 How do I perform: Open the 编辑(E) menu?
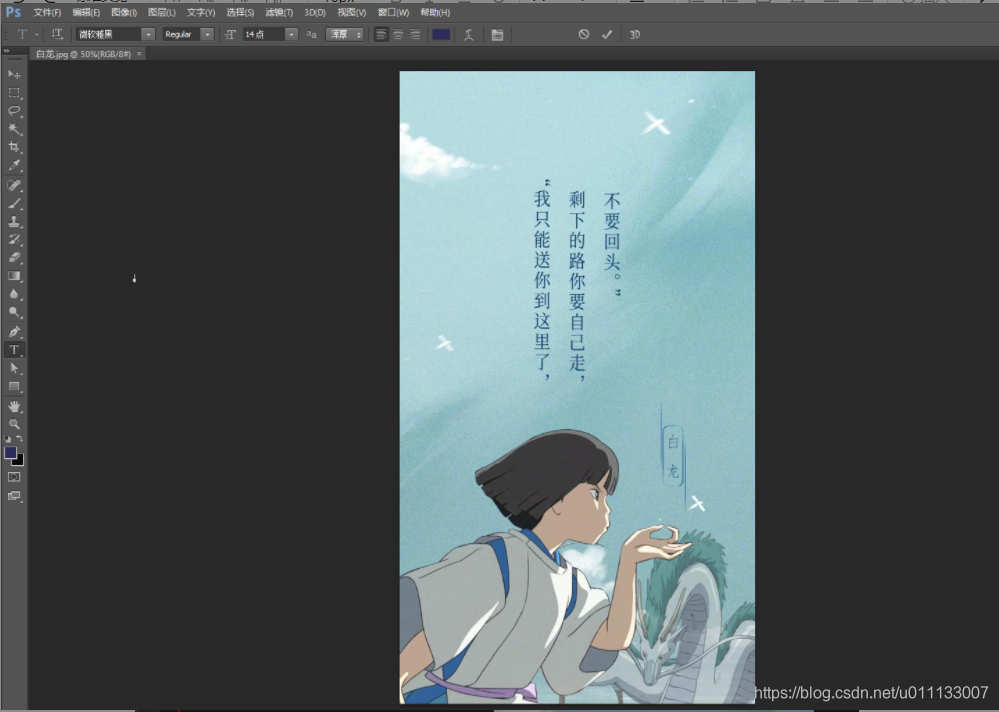[x=86, y=12]
